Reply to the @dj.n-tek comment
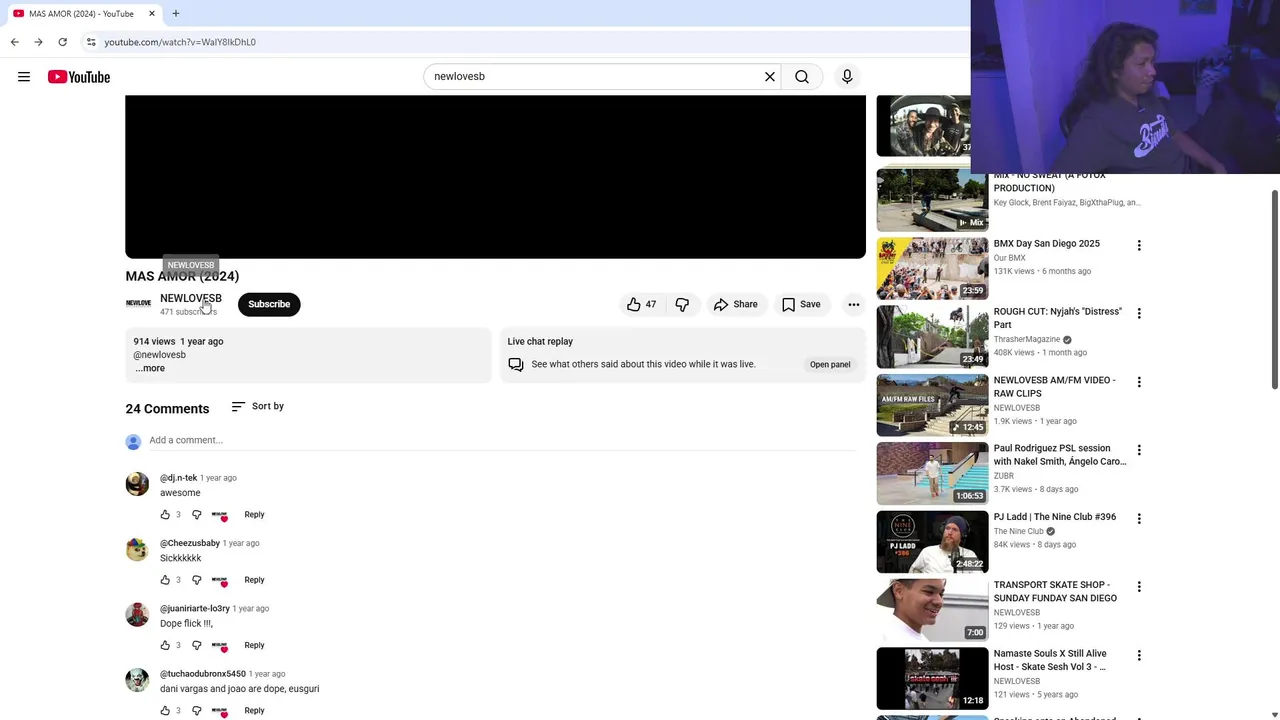Viewport: 1280px width, 720px height. point(254,515)
